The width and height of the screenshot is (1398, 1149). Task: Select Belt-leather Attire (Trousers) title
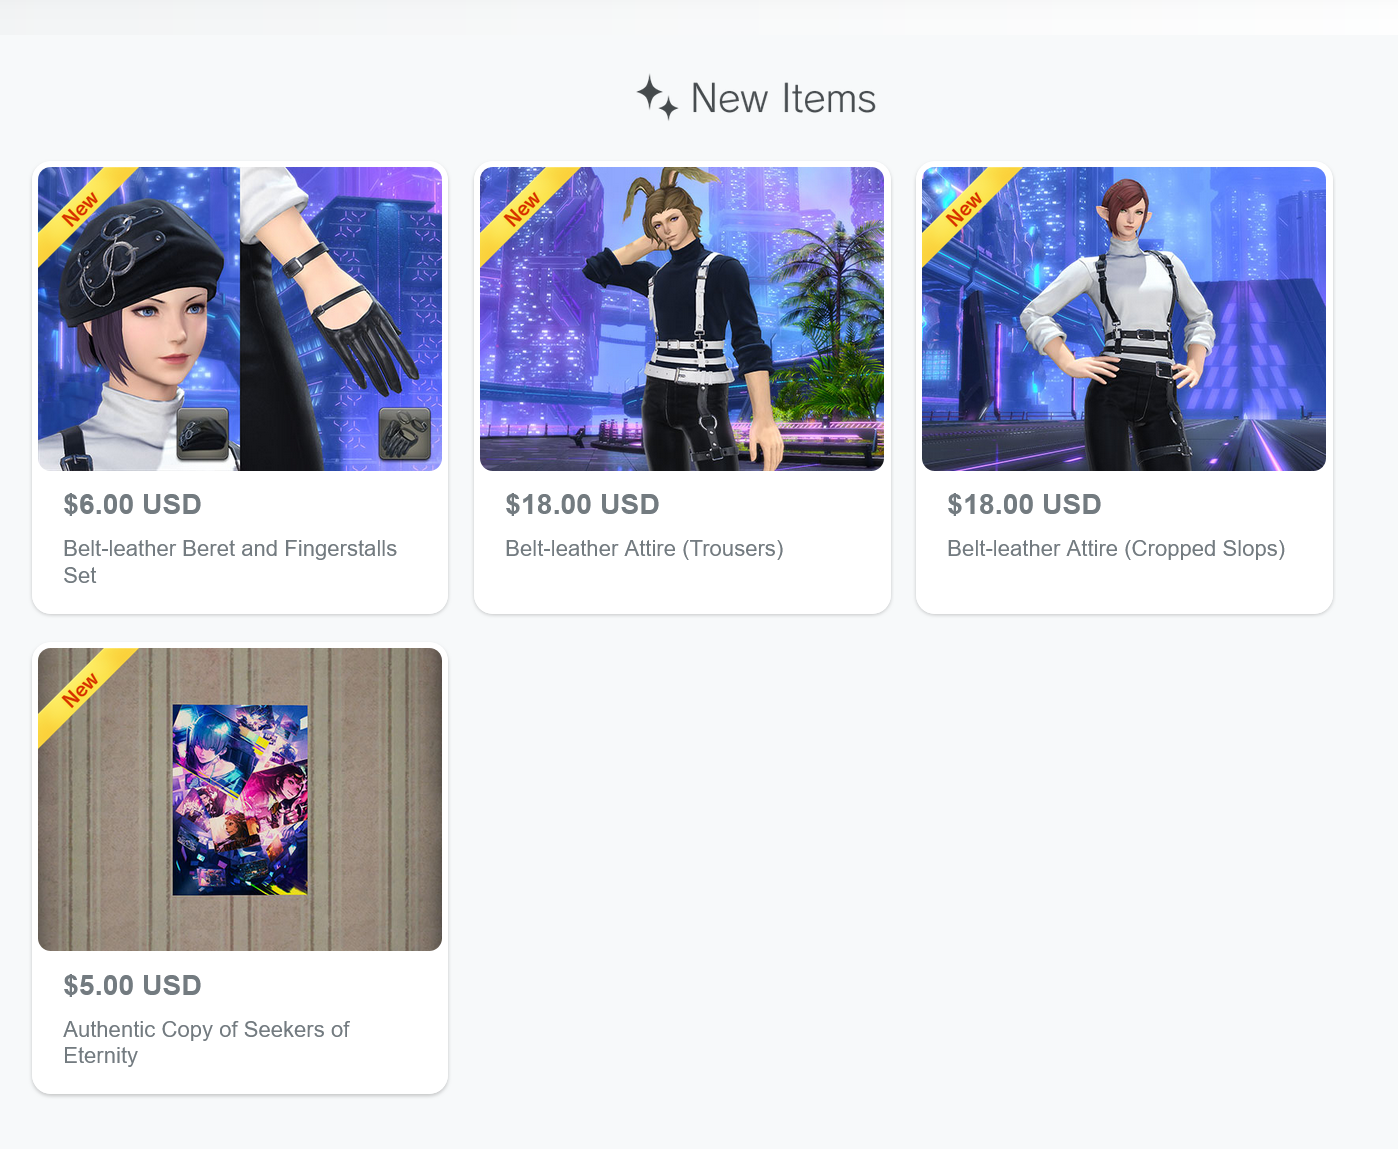(644, 549)
